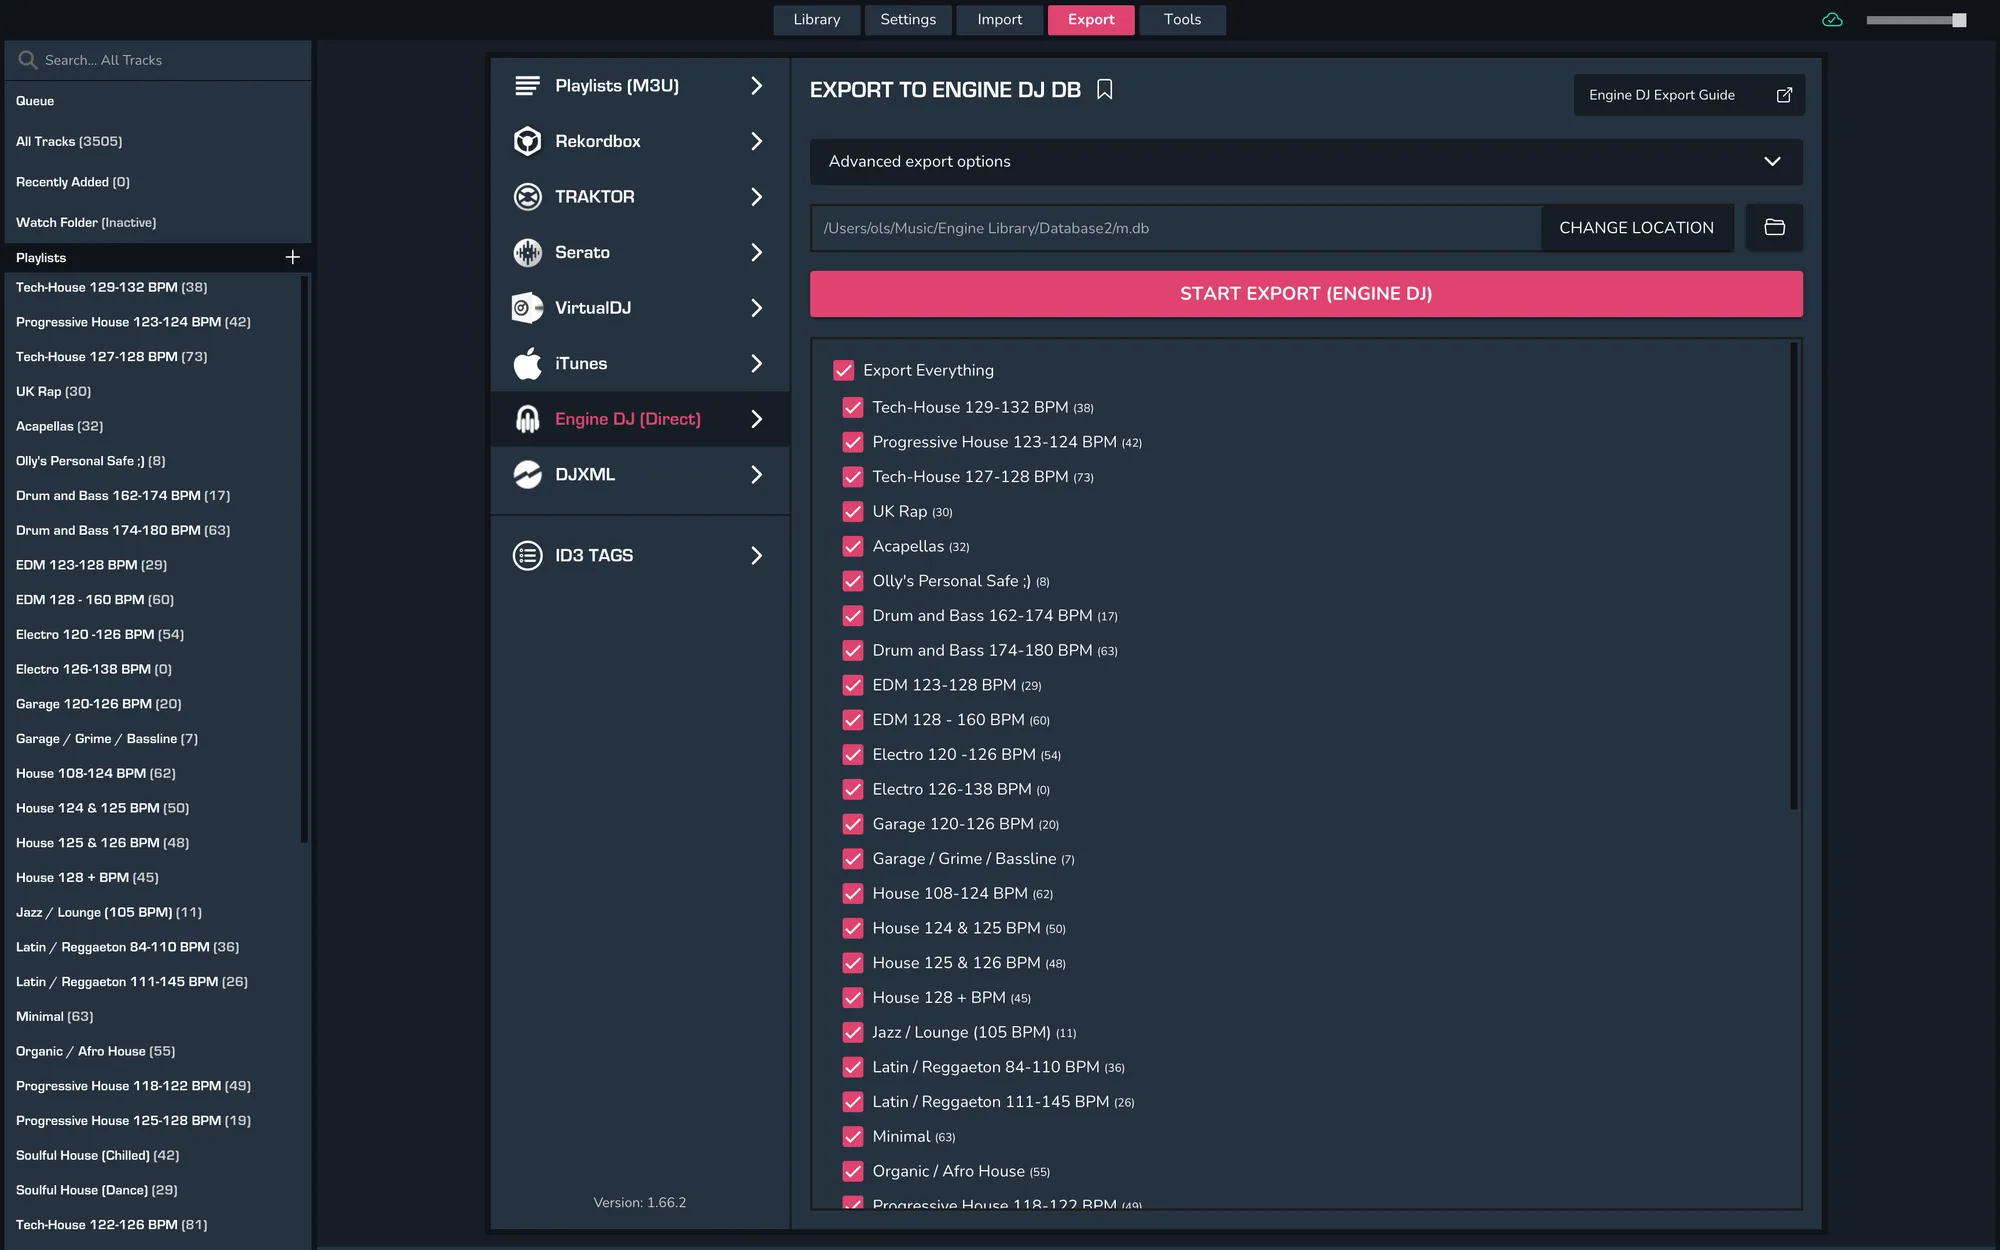Open the Tools tab
The width and height of the screenshot is (2000, 1250).
click(1182, 20)
